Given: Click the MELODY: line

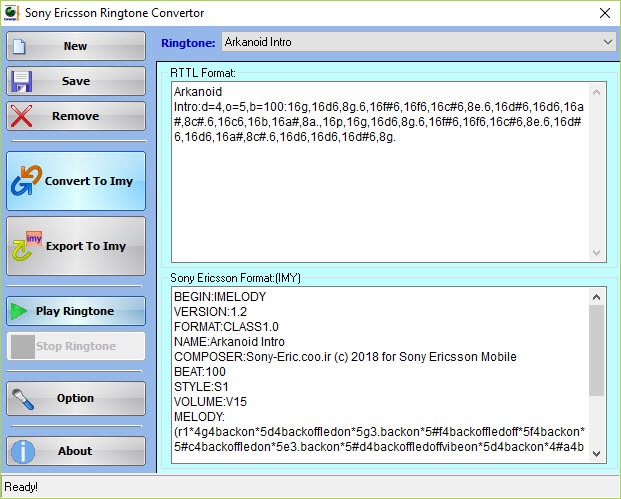Looking at the screenshot, I should click(199, 417).
